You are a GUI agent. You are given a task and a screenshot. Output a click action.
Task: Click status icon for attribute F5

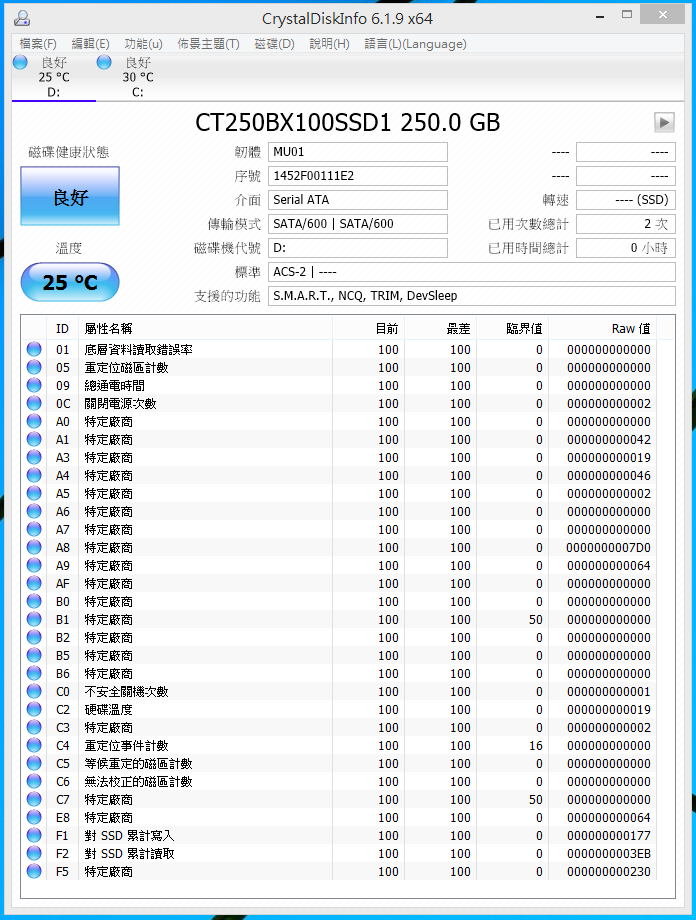(x=34, y=871)
